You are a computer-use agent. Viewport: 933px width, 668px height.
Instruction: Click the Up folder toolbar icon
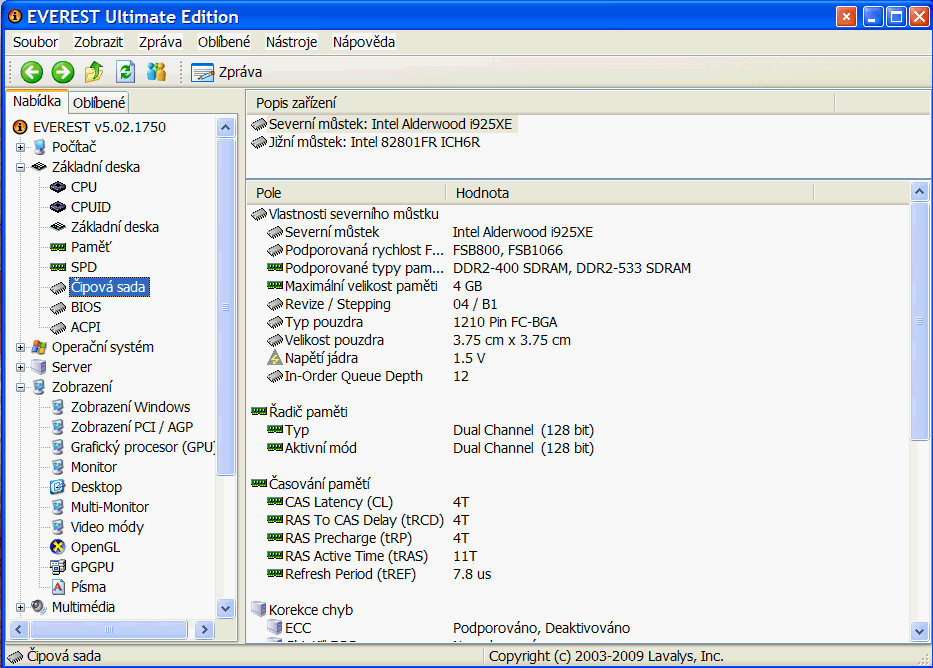94,72
